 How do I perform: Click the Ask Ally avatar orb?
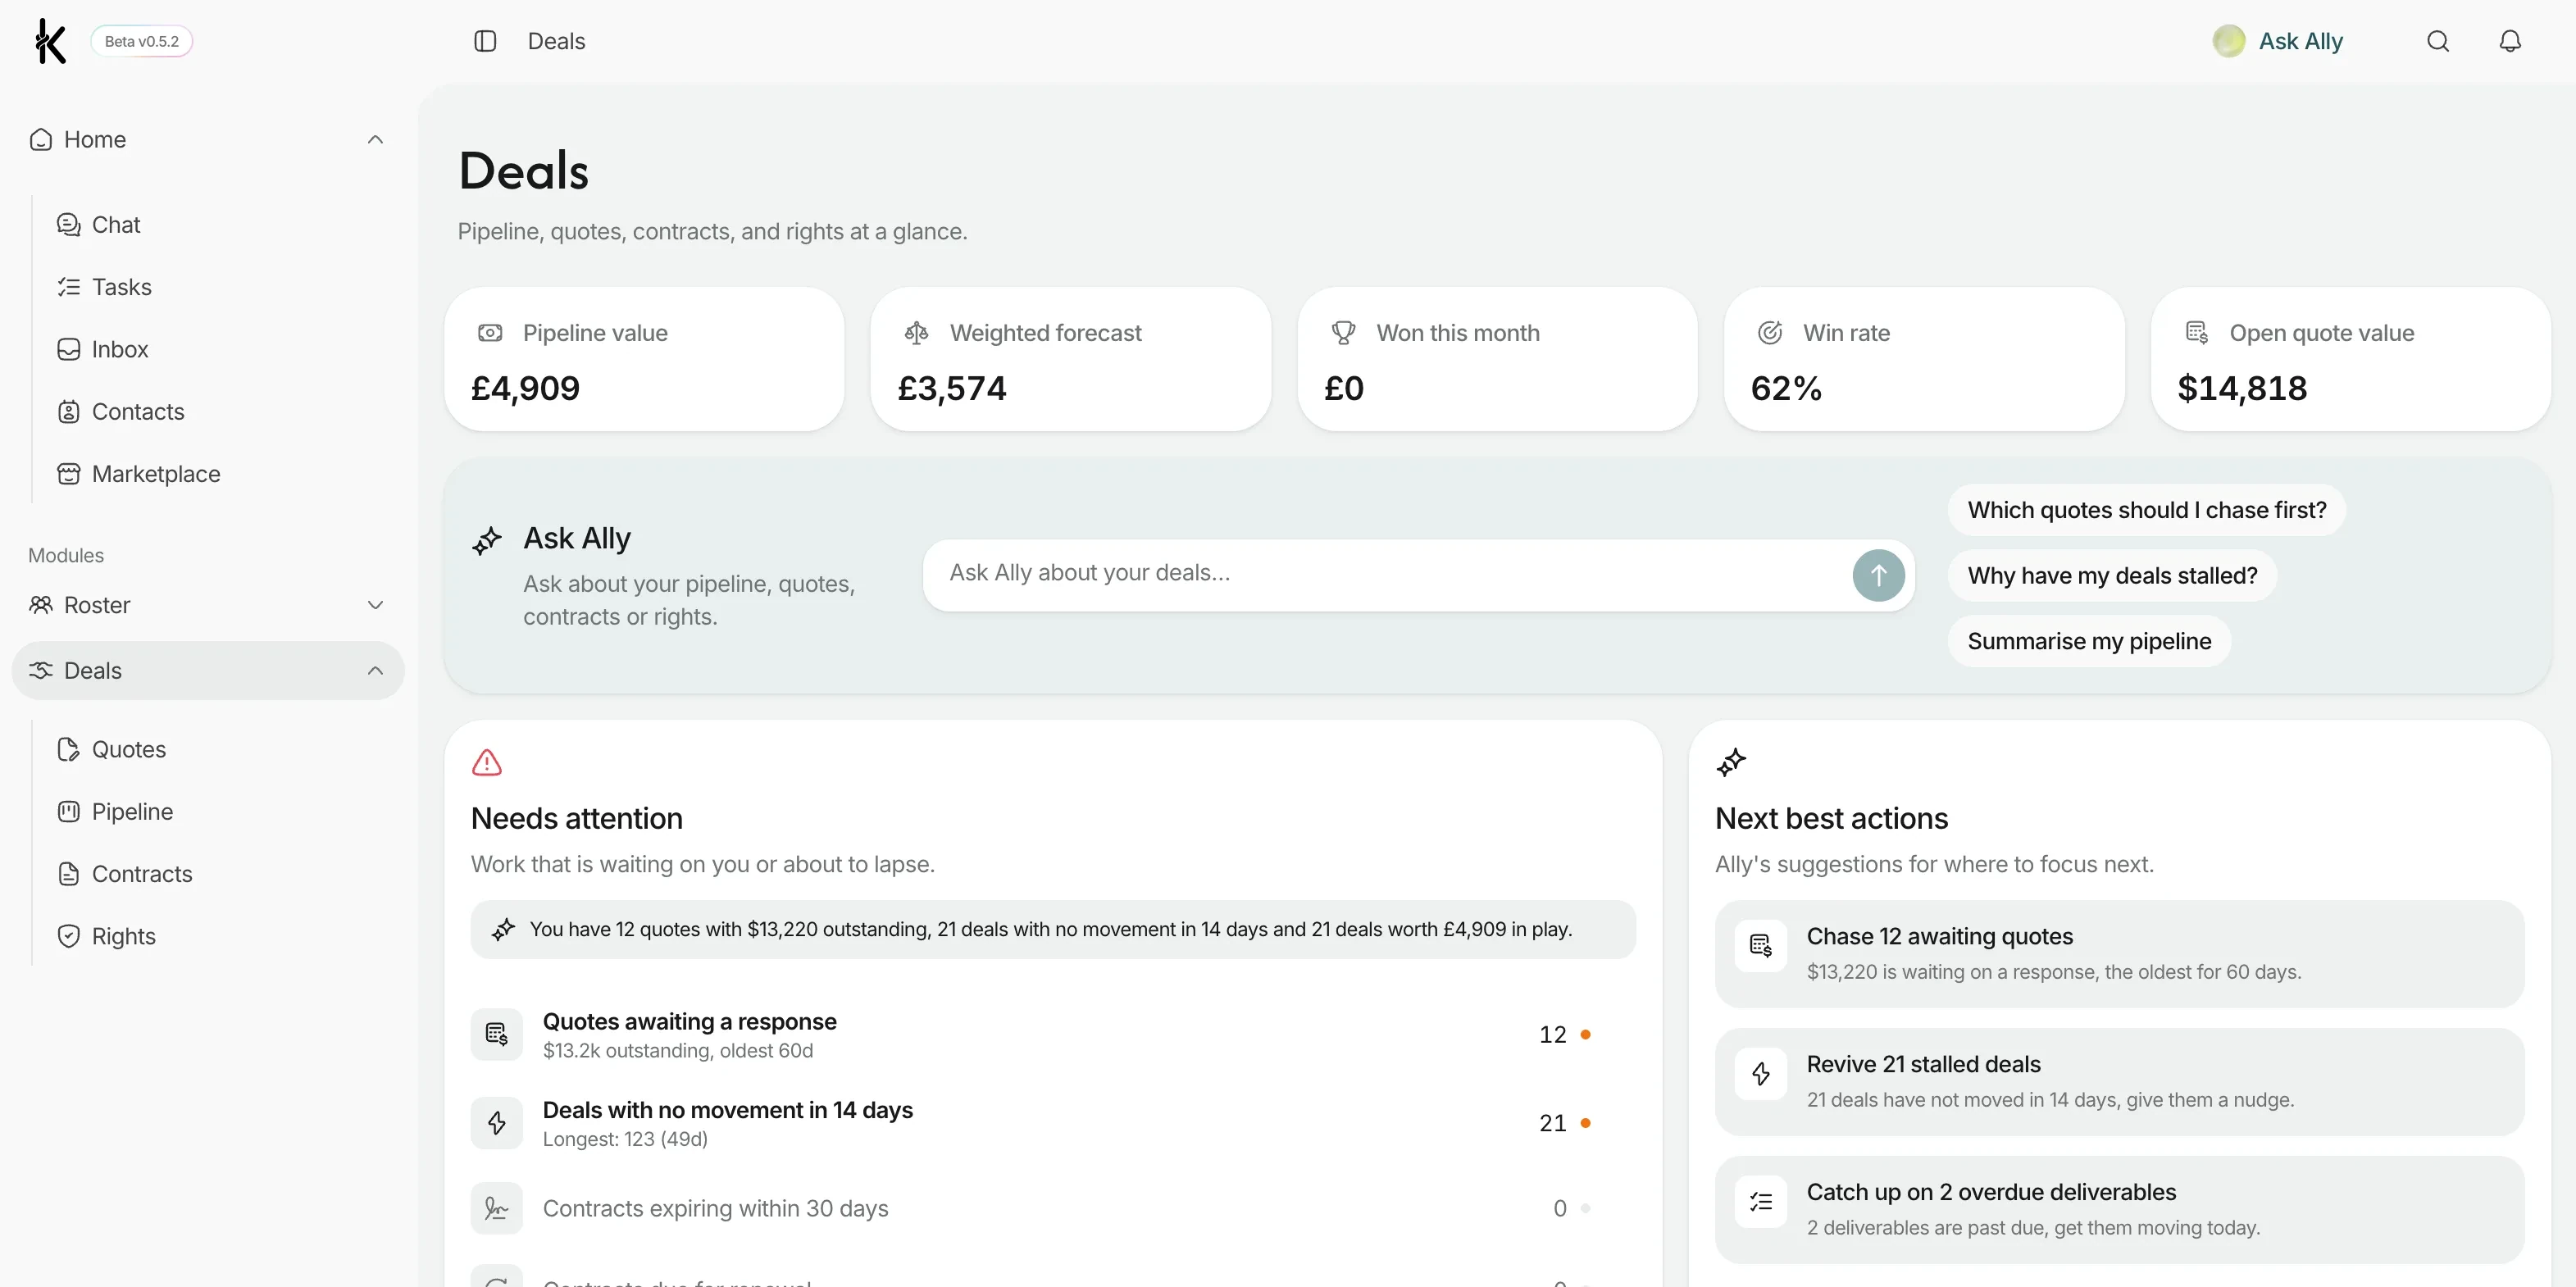(2229, 41)
